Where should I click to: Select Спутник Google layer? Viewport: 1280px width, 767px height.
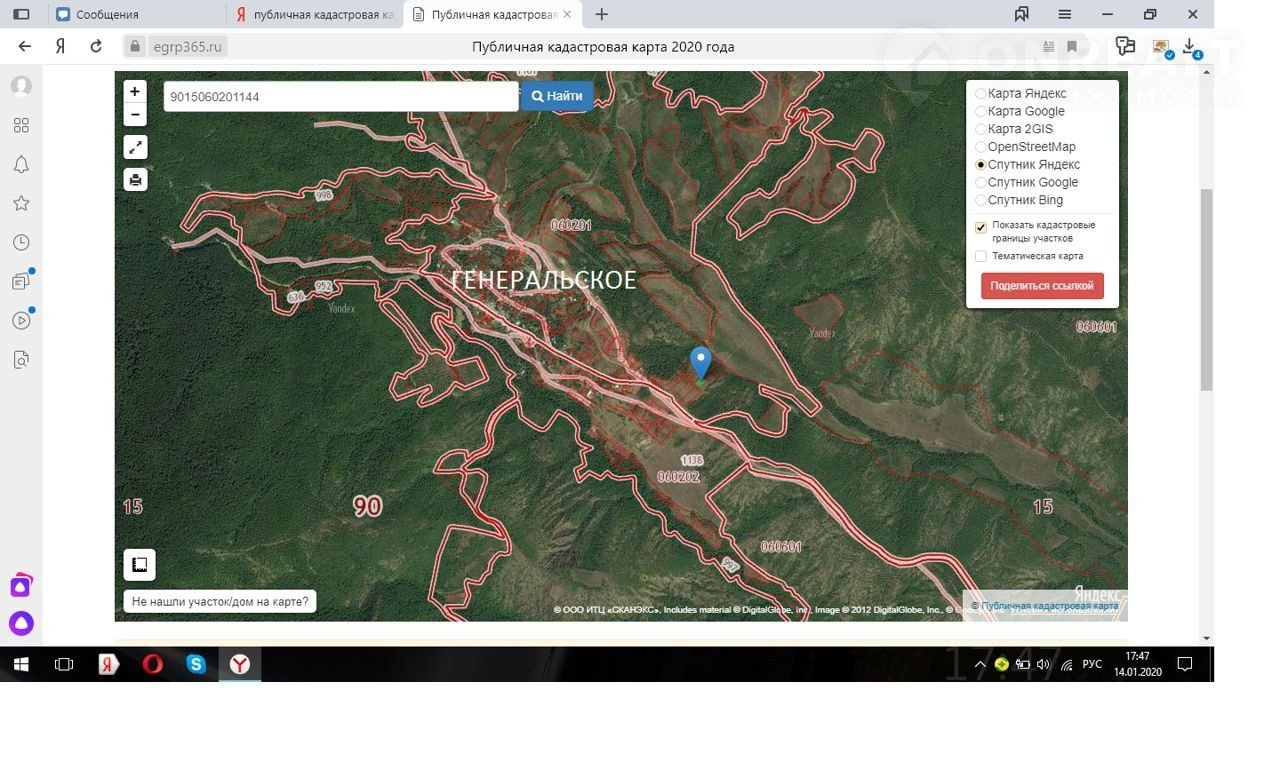981,183
